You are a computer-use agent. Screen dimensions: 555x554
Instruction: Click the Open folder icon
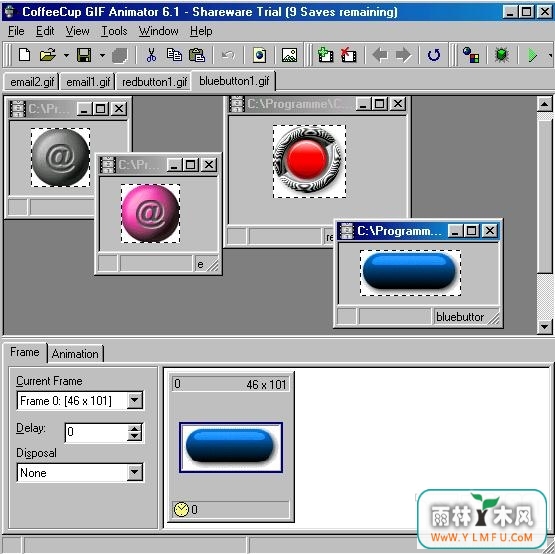click(48, 55)
